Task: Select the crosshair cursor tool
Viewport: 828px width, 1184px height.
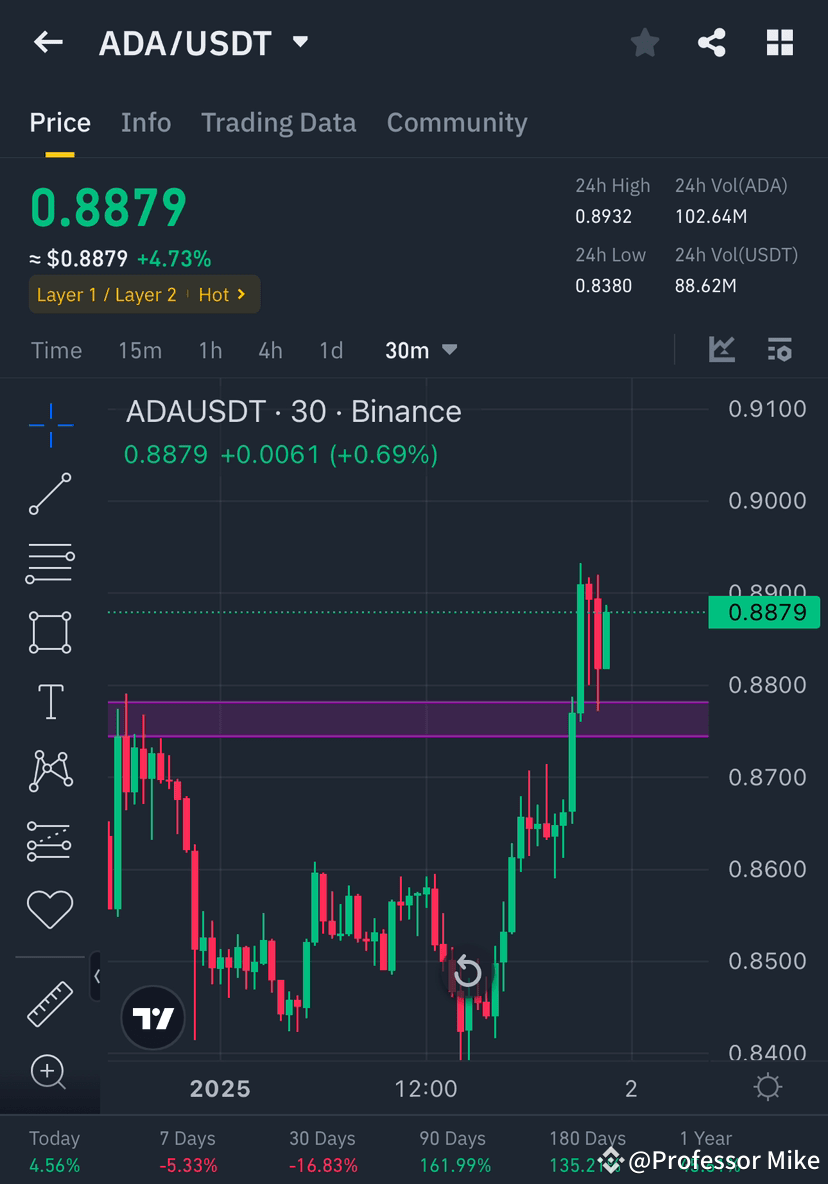Action: pyautogui.click(x=49, y=424)
